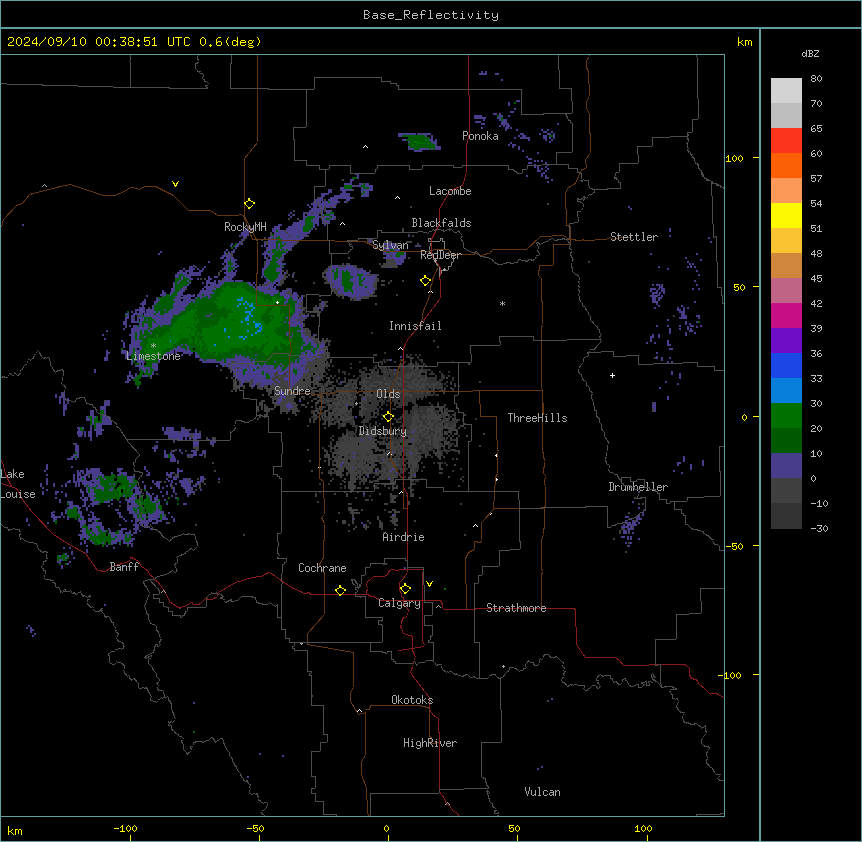Viewport: 862px width, 842px height.
Task: Click the HighRiver label
Action: [430, 743]
